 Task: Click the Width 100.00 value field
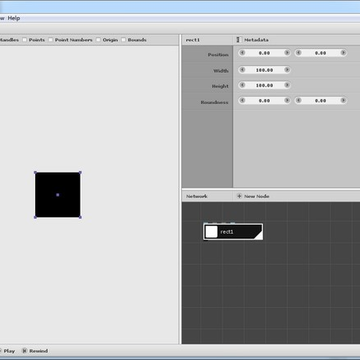click(264, 70)
